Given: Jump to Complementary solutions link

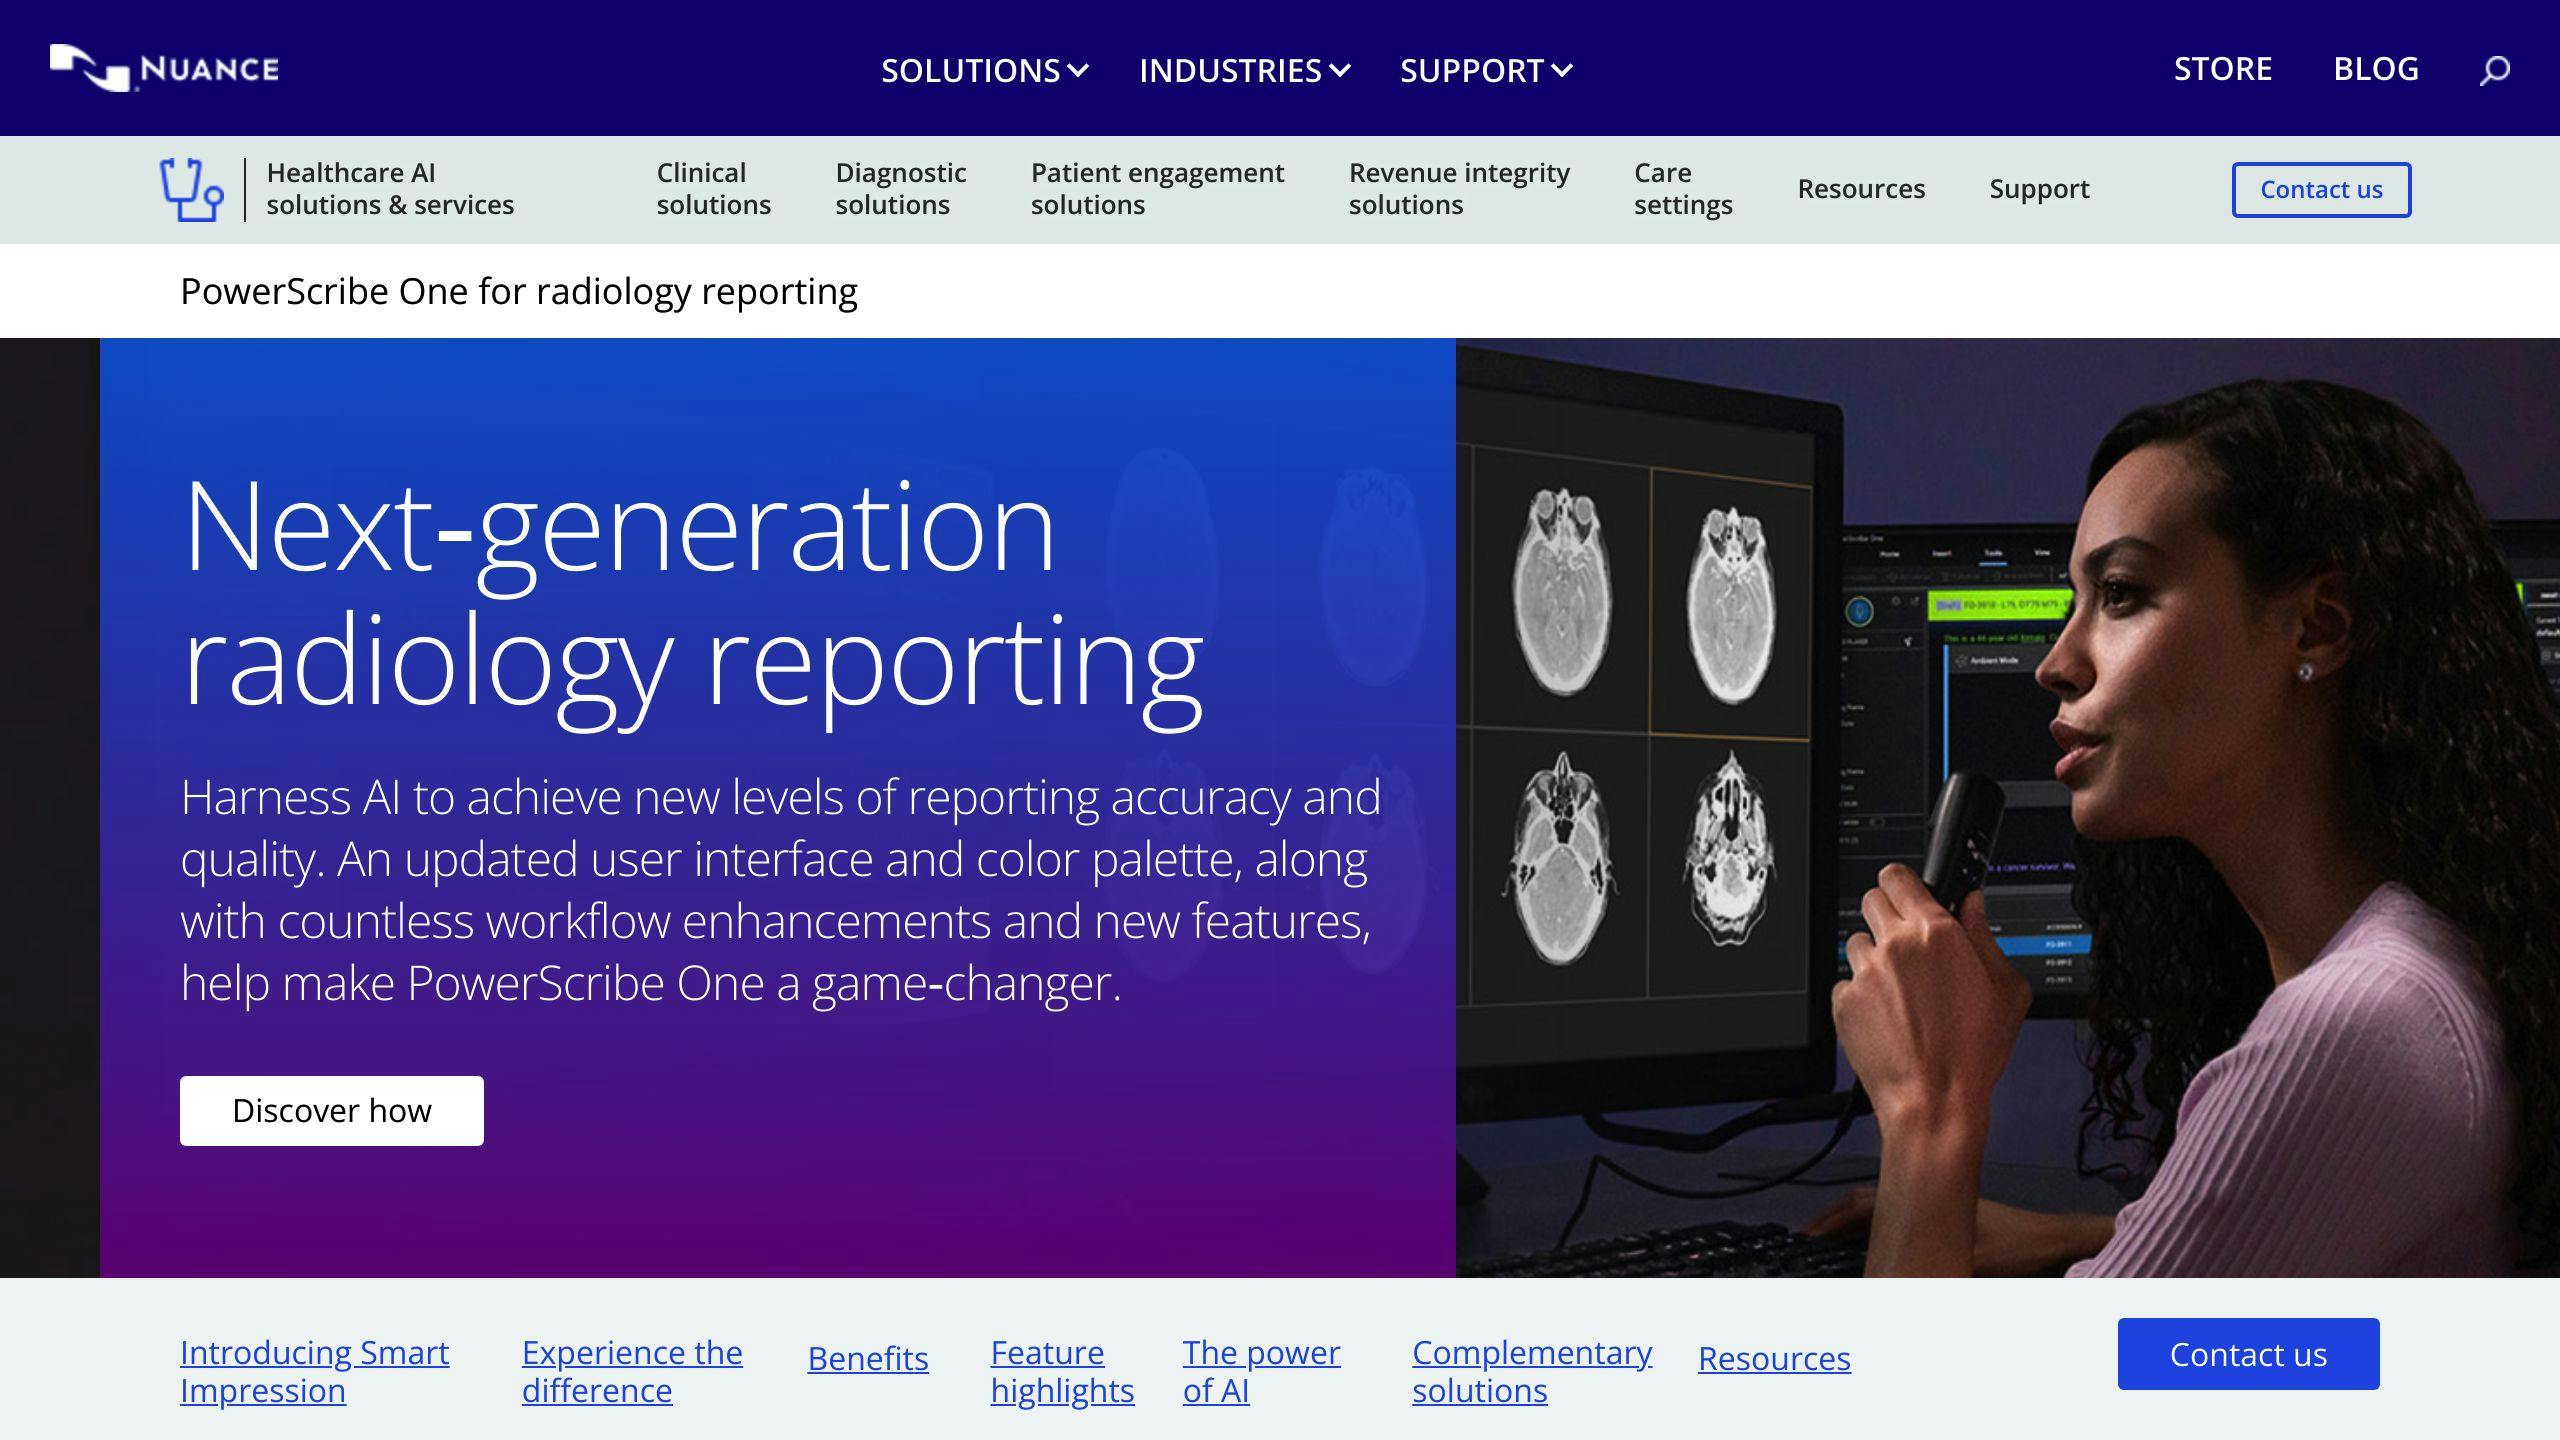Looking at the screenshot, I should tap(1531, 1371).
